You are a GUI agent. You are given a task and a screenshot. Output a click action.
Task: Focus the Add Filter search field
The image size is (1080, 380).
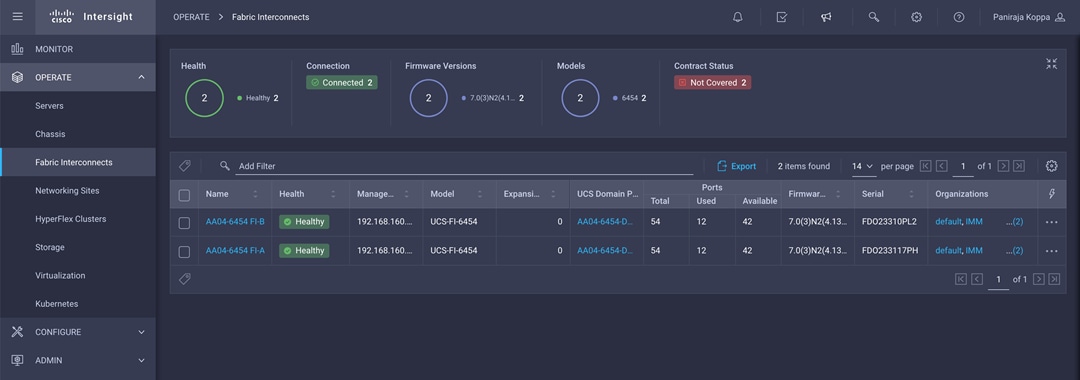click(x=464, y=167)
